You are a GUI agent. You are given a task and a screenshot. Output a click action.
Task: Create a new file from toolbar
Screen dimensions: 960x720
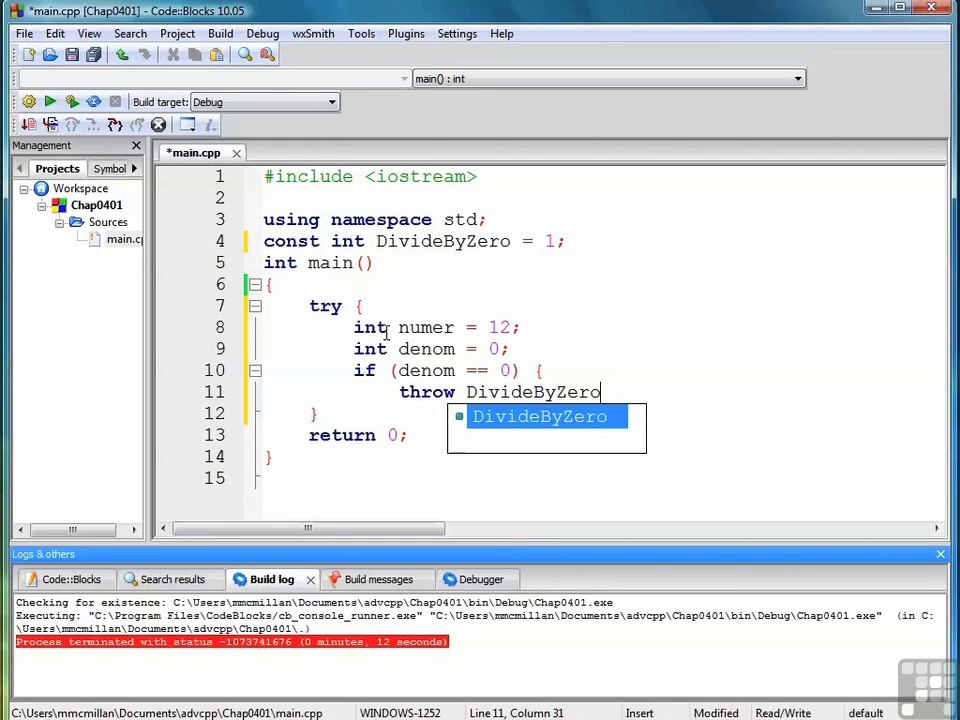(29, 54)
